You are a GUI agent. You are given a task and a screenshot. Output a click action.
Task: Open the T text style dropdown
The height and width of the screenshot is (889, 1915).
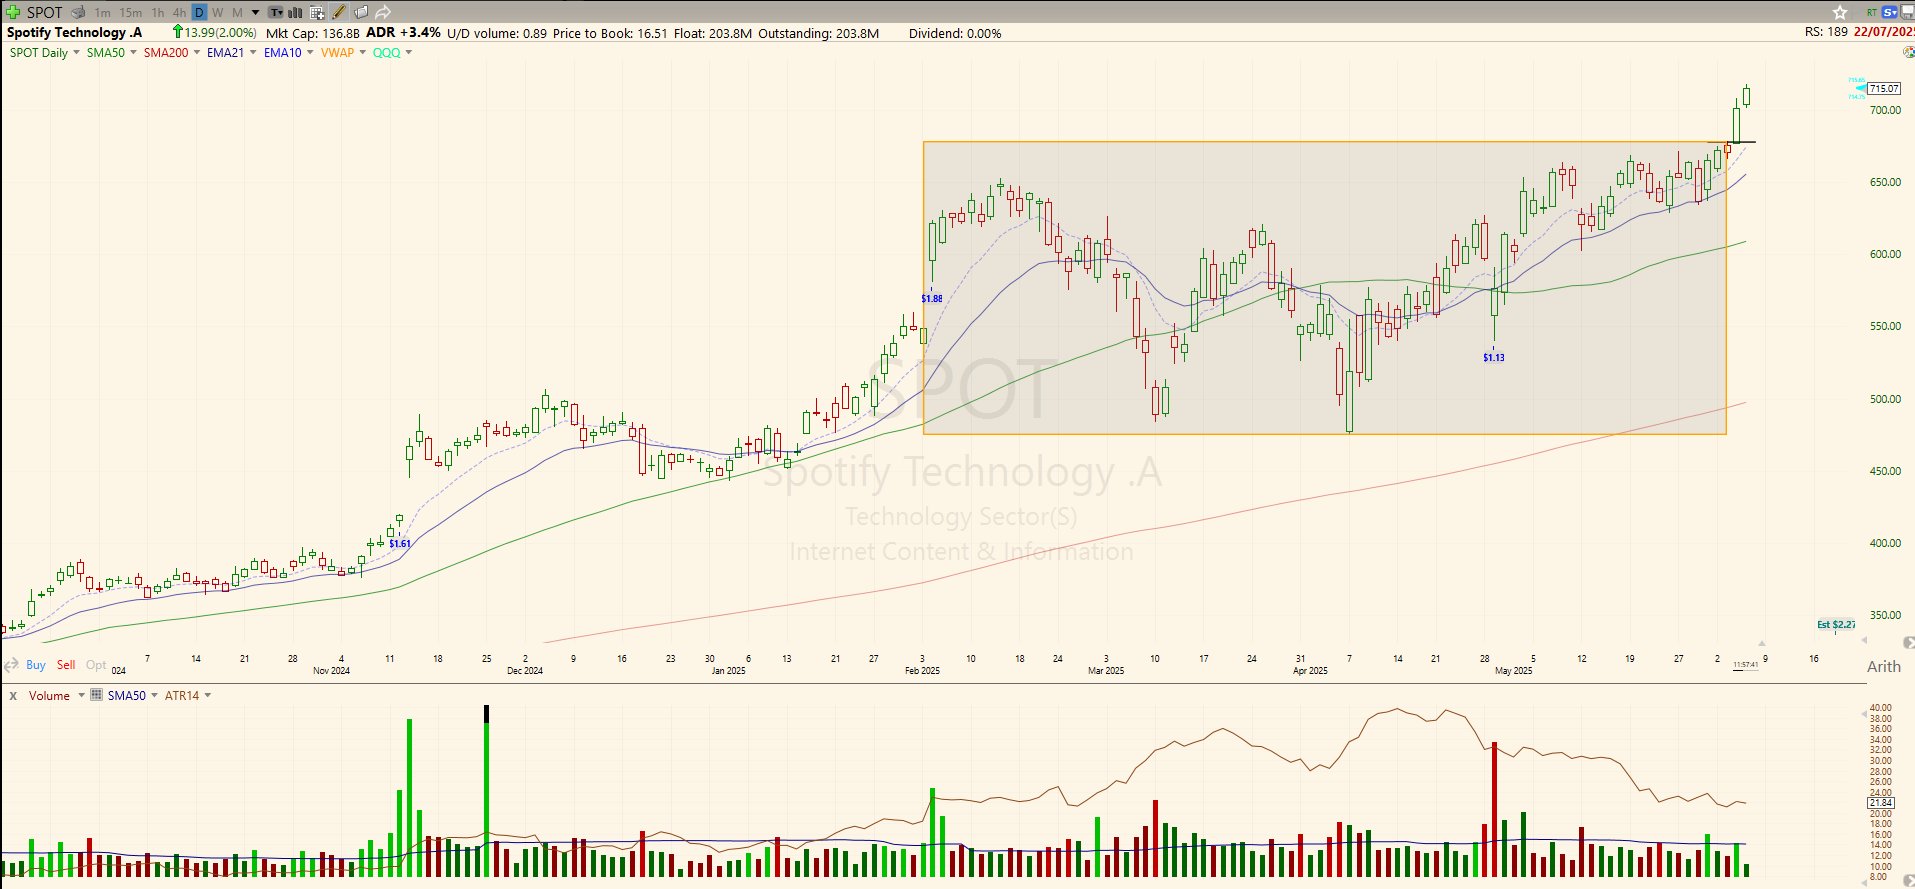276,13
